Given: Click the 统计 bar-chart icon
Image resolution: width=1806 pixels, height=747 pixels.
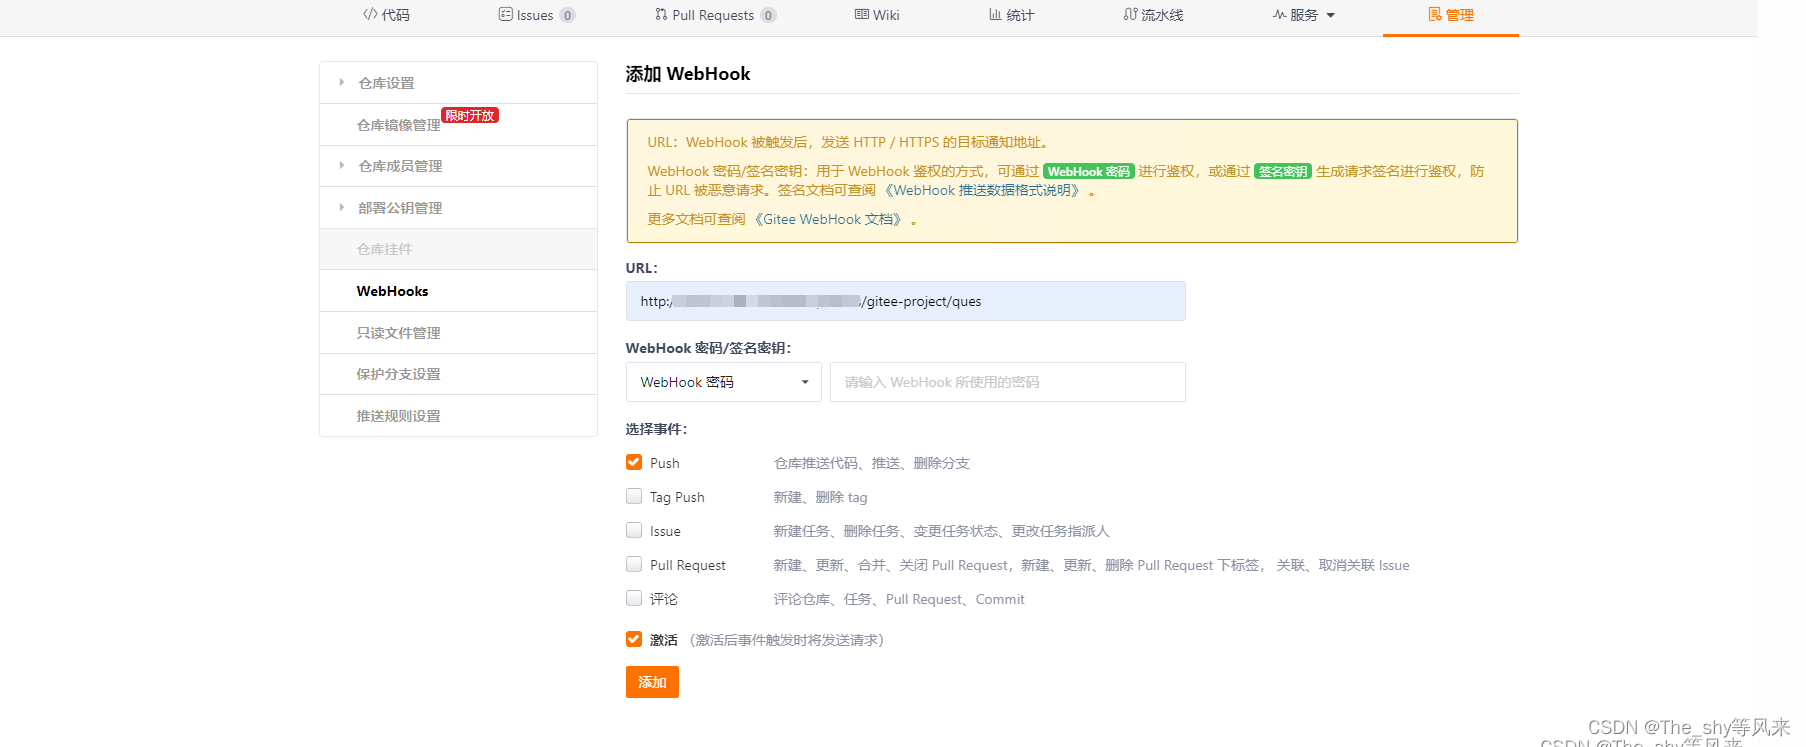Looking at the screenshot, I should coord(995,14).
